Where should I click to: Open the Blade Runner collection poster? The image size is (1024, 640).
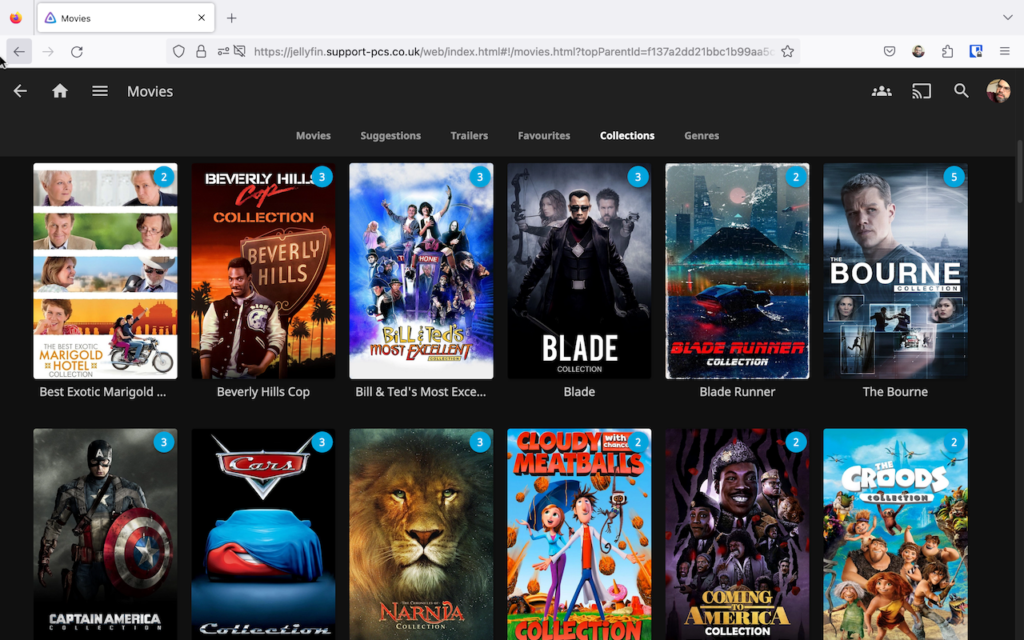[x=737, y=271]
